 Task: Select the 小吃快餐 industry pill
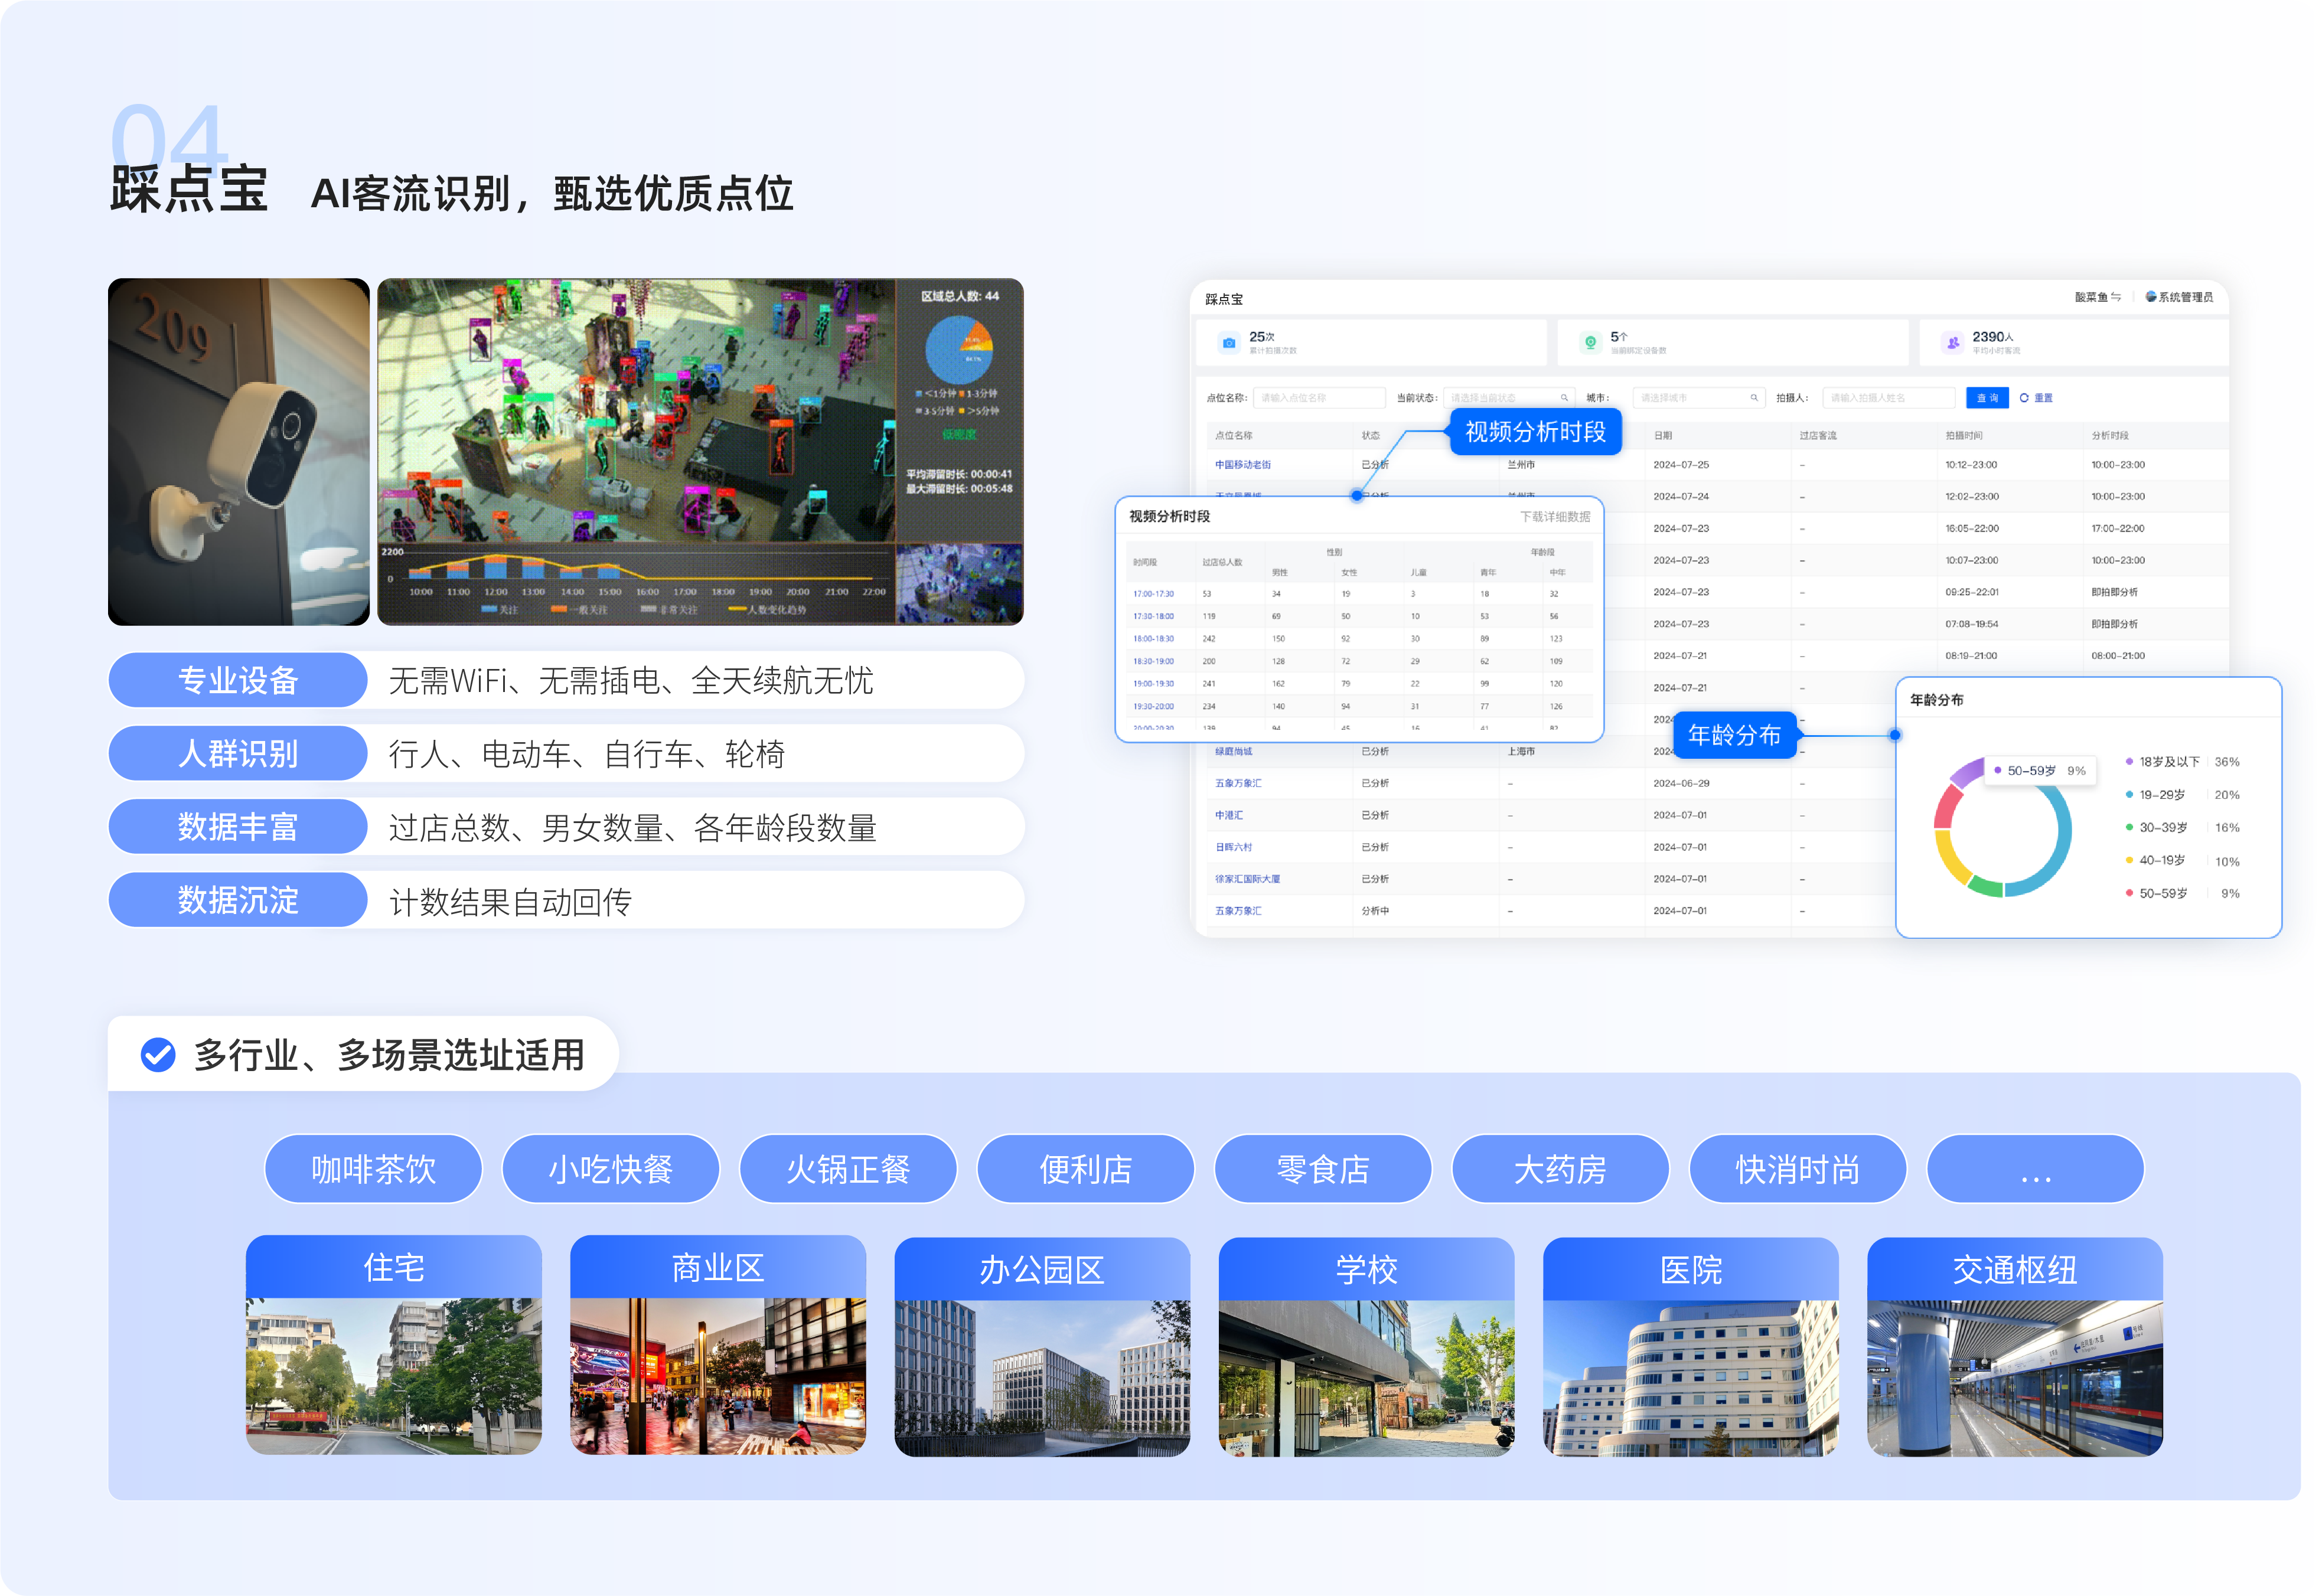(610, 1169)
